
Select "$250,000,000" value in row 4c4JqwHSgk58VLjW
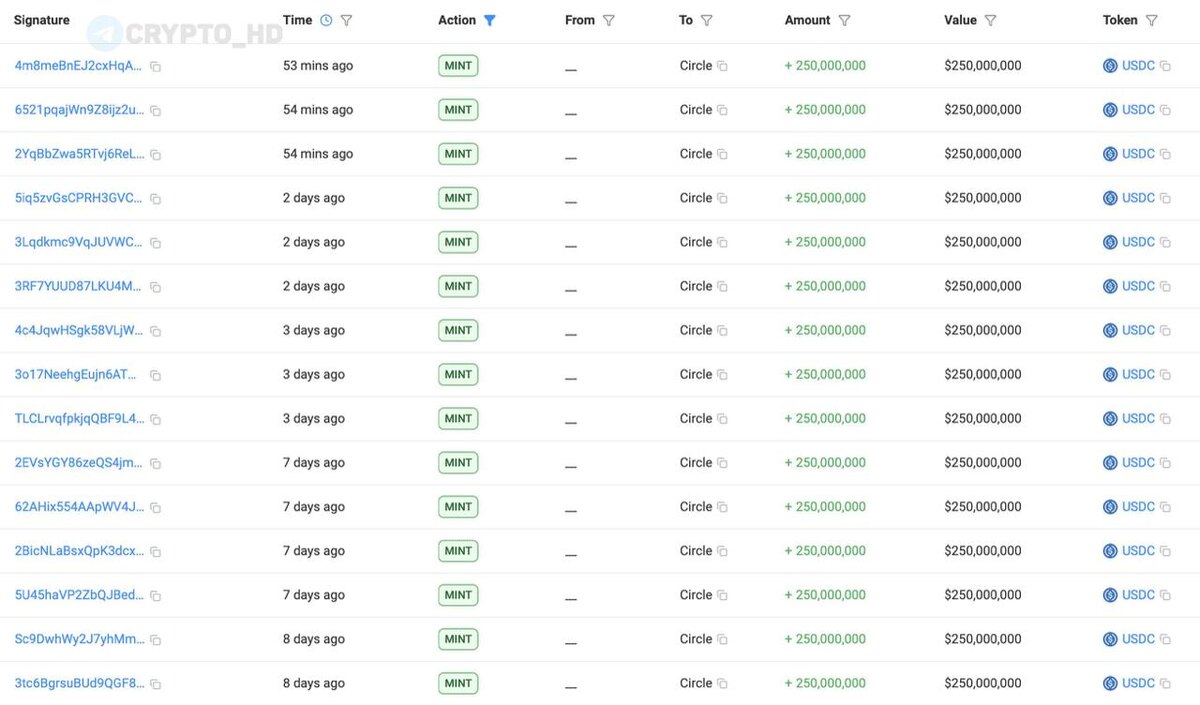(983, 330)
